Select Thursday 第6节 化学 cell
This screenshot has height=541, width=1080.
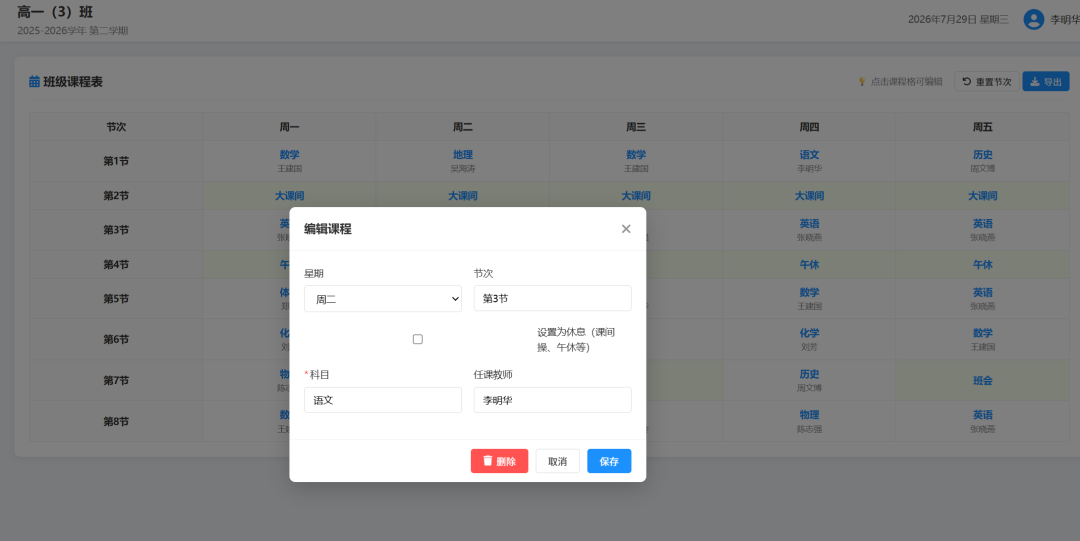(809, 340)
